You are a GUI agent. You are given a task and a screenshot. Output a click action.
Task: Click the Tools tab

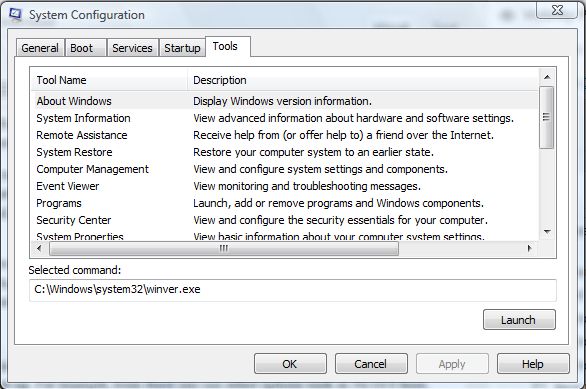pyautogui.click(x=227, y=47)
